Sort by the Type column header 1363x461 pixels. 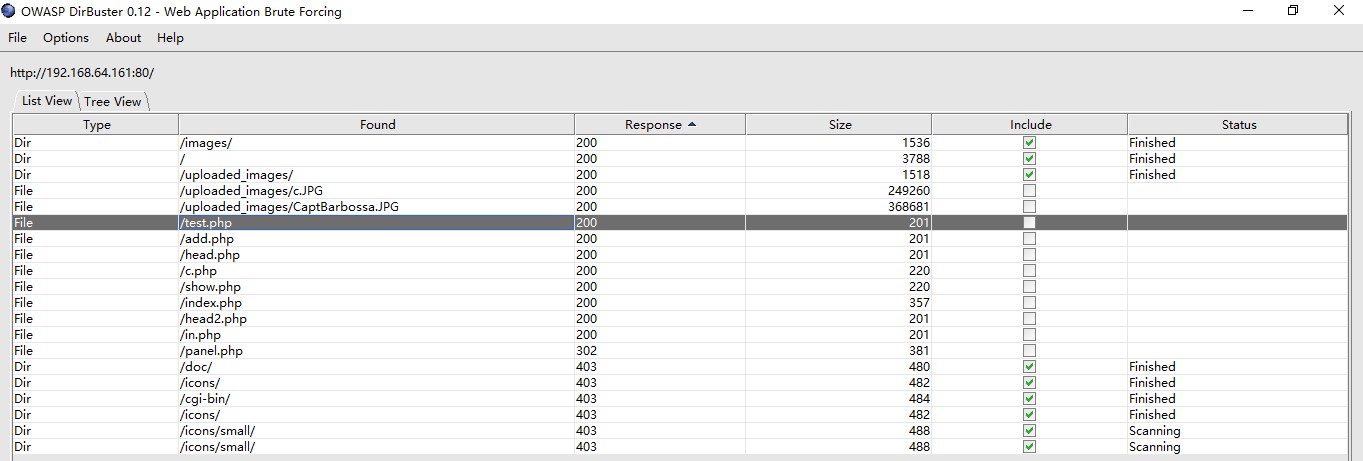click(x=97, y=125)
